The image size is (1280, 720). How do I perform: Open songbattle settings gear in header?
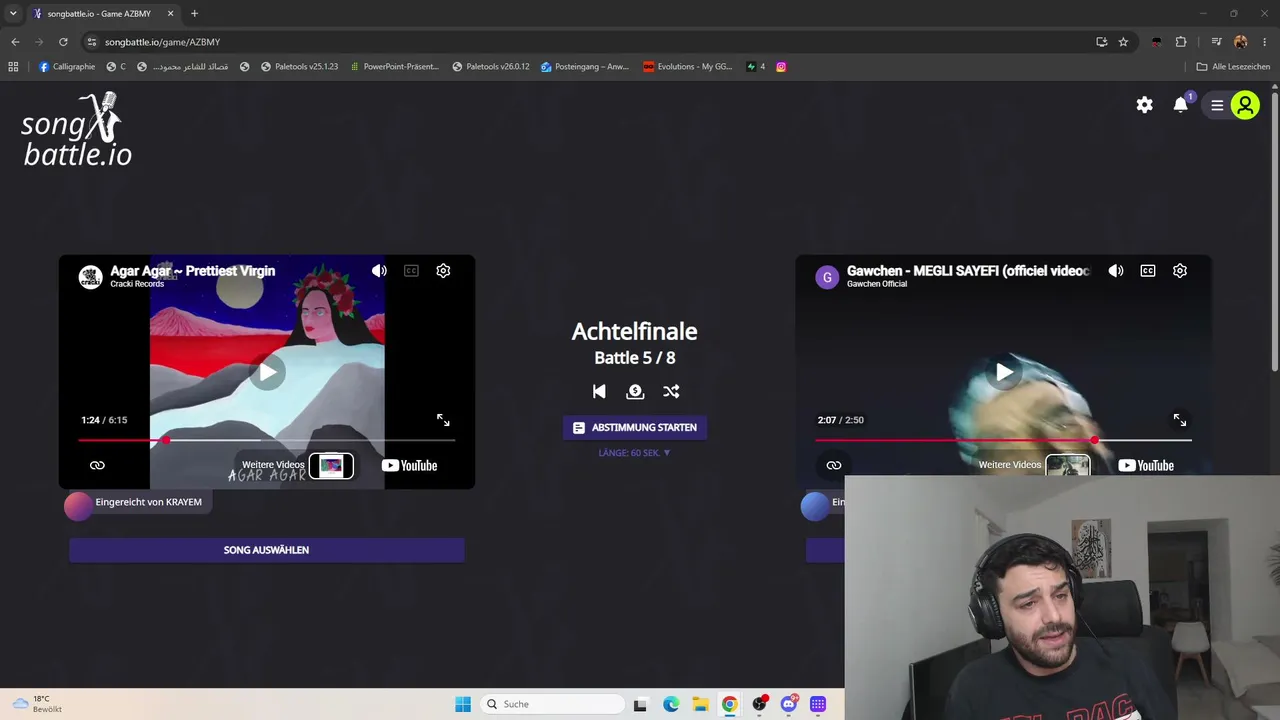(1145, 105)
